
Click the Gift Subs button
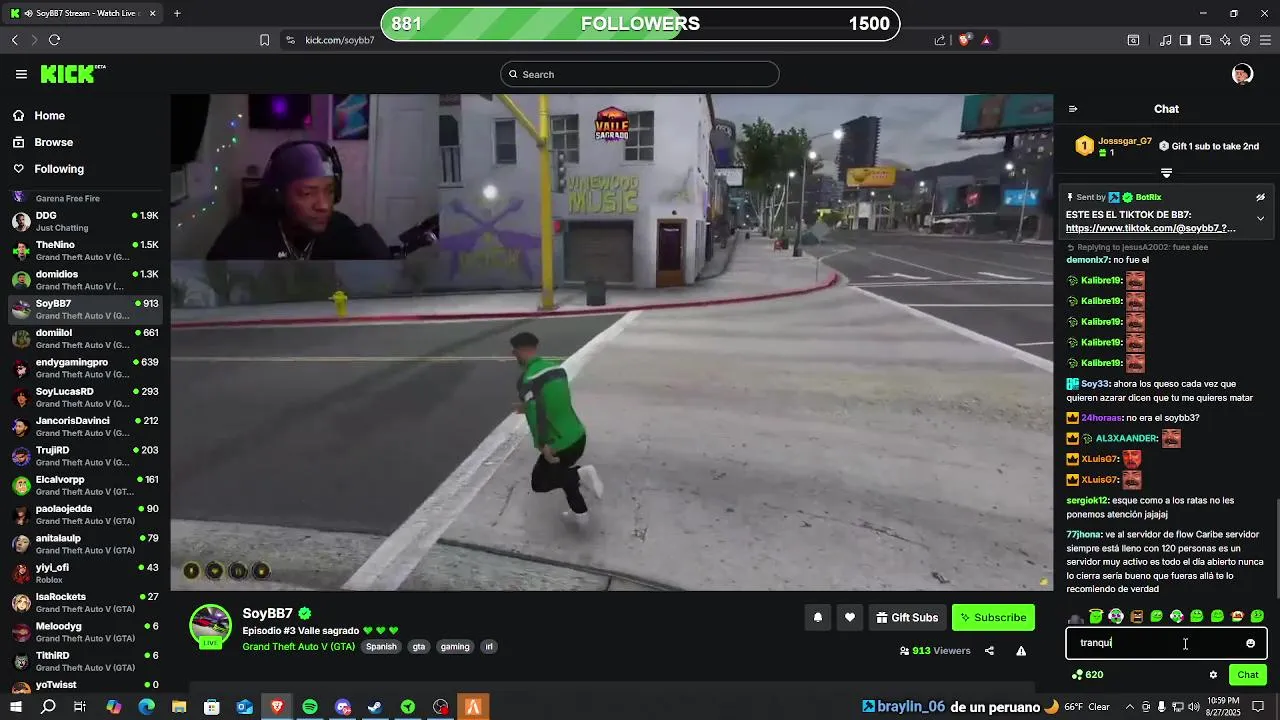click(907, 618)
